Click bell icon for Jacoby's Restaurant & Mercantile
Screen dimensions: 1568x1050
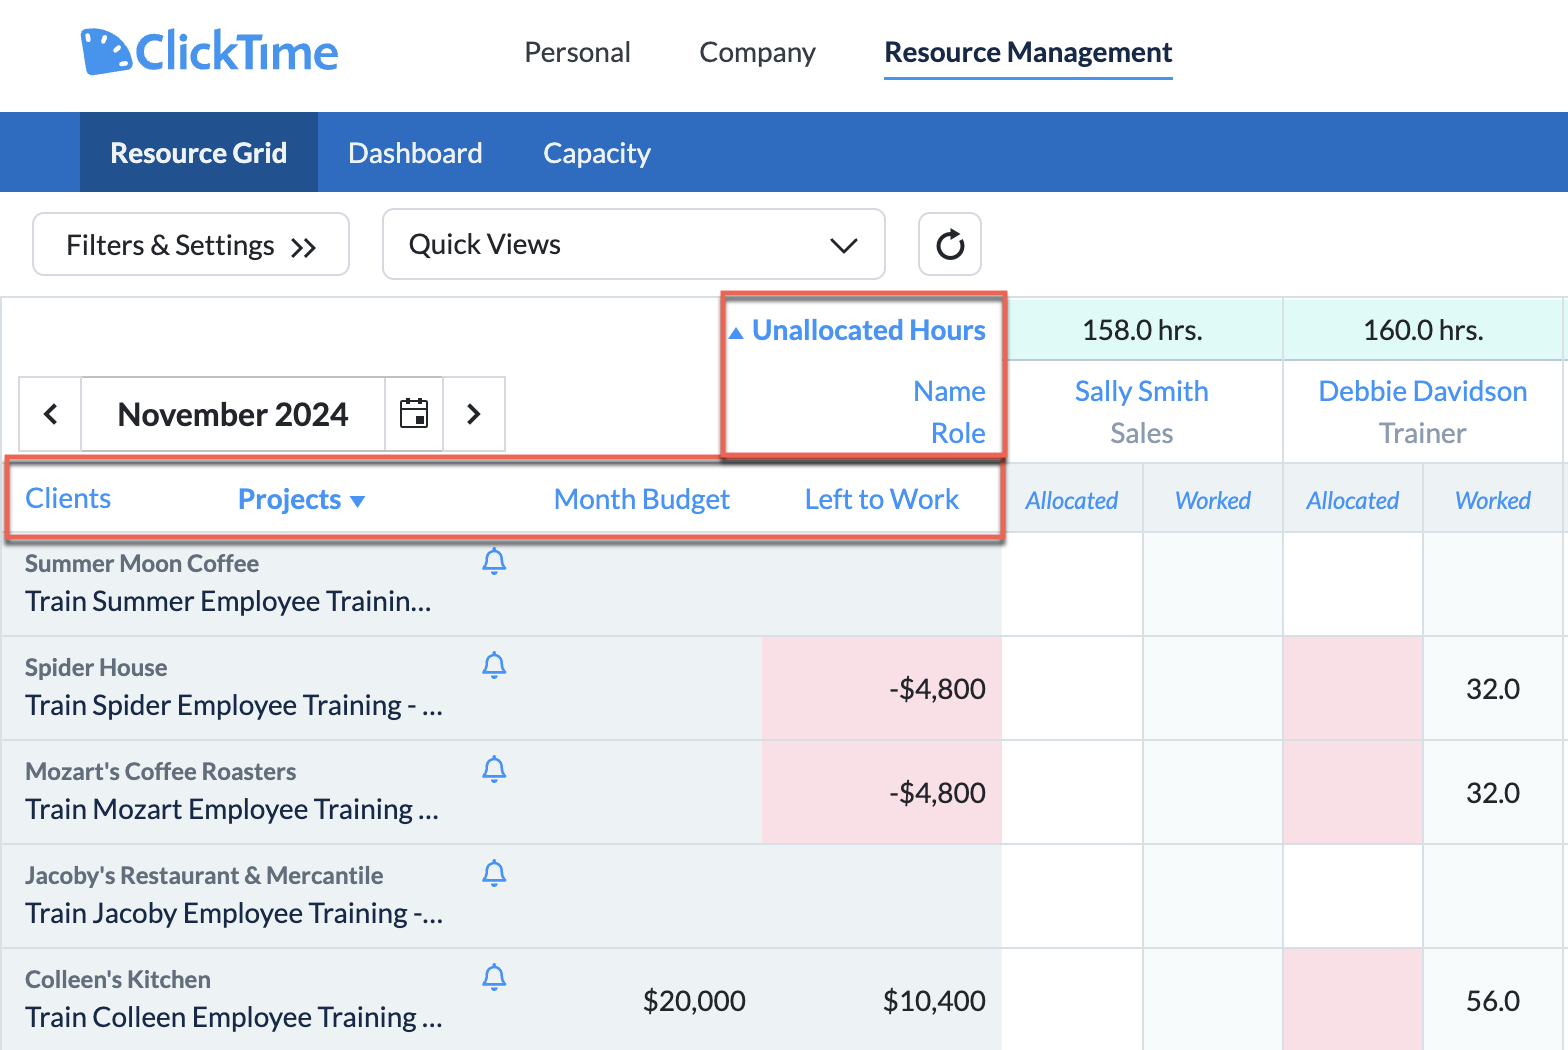494,874
